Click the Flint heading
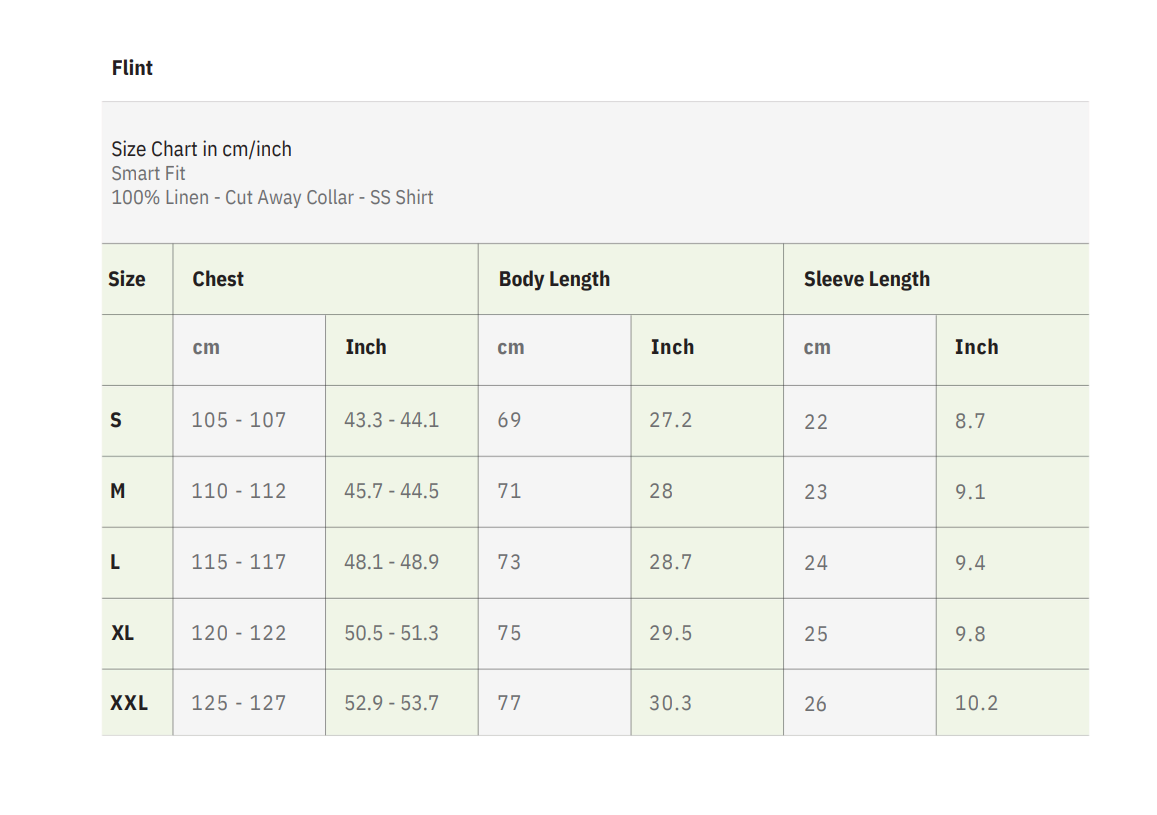The width and height of the screenshot is (1157, 815). (132, 68)
